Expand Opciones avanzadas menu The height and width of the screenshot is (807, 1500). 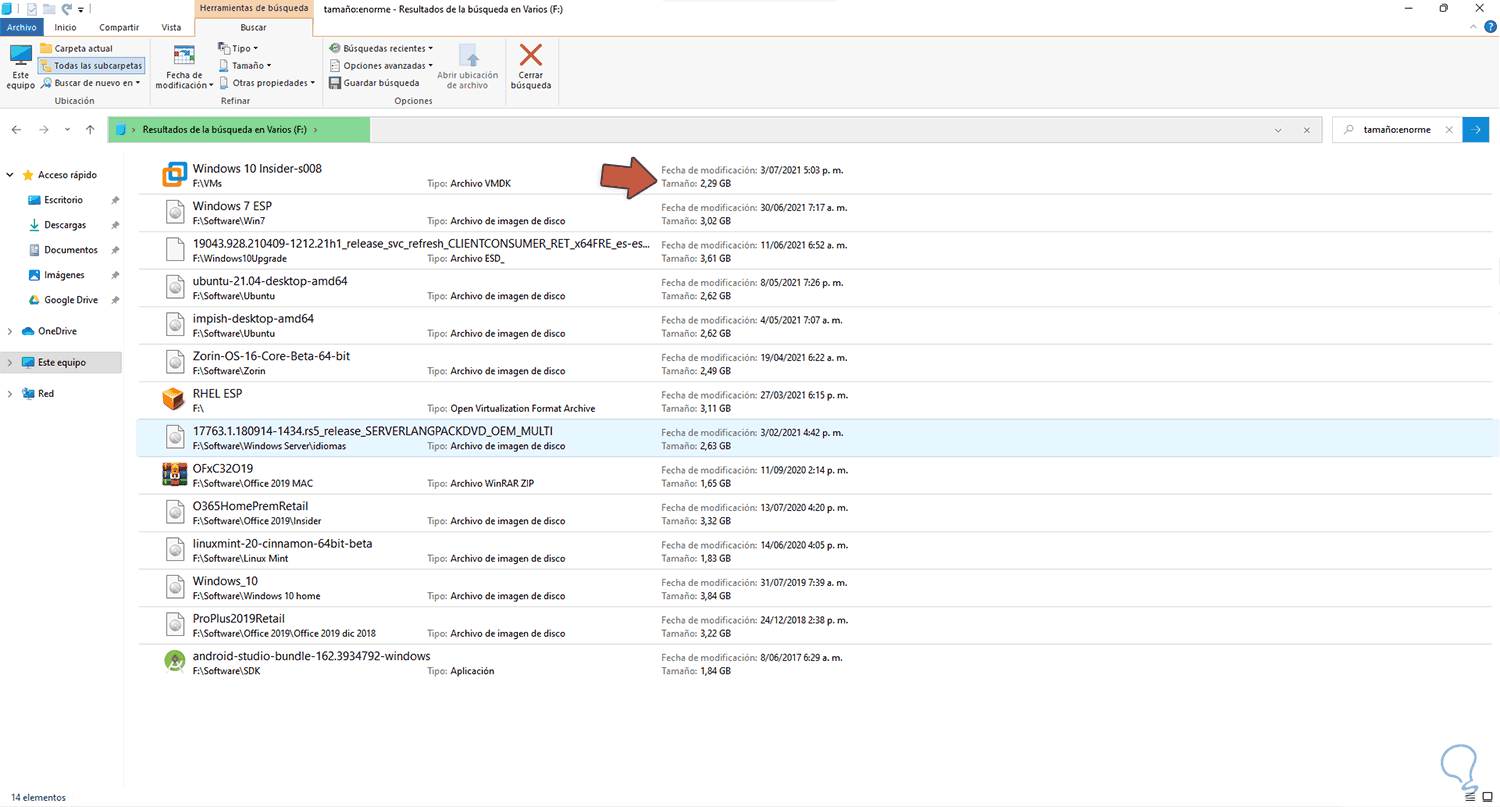380,65
